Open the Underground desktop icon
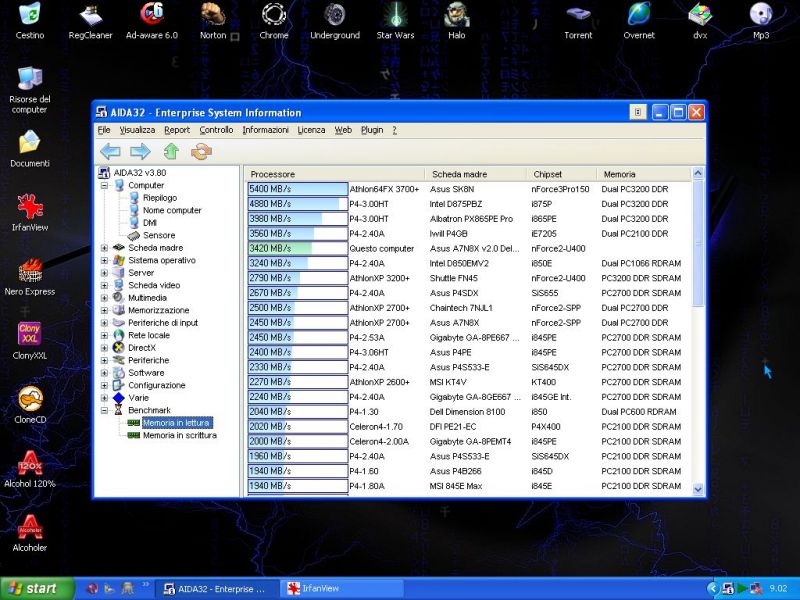The height and width of the screenshot is (600, 800). coord(335,21)
